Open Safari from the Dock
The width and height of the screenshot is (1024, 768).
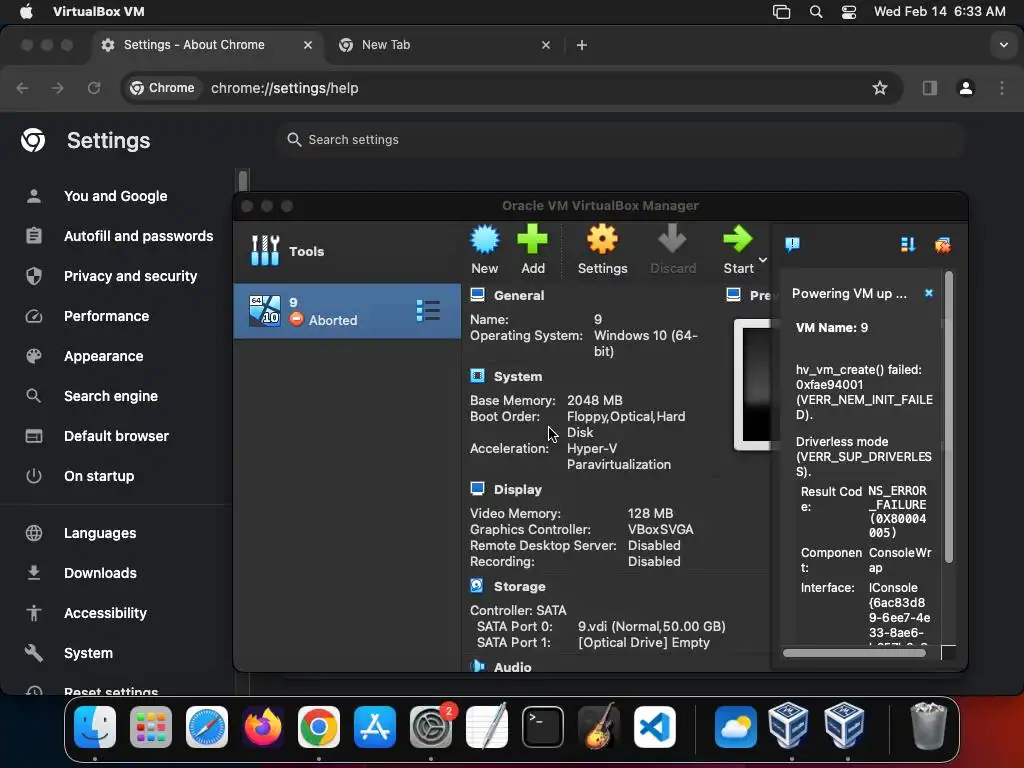click(x=207, y=727)
